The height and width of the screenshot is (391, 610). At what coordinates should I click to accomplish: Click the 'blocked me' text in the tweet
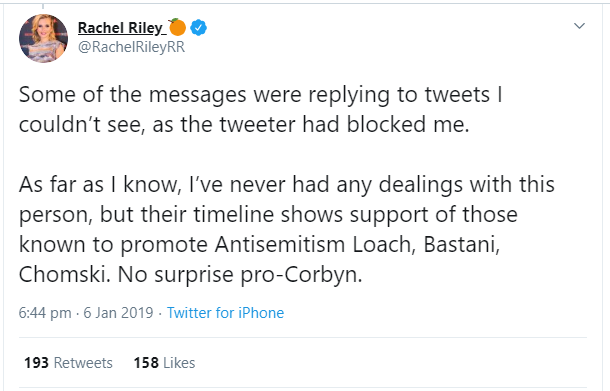(408, 124)
